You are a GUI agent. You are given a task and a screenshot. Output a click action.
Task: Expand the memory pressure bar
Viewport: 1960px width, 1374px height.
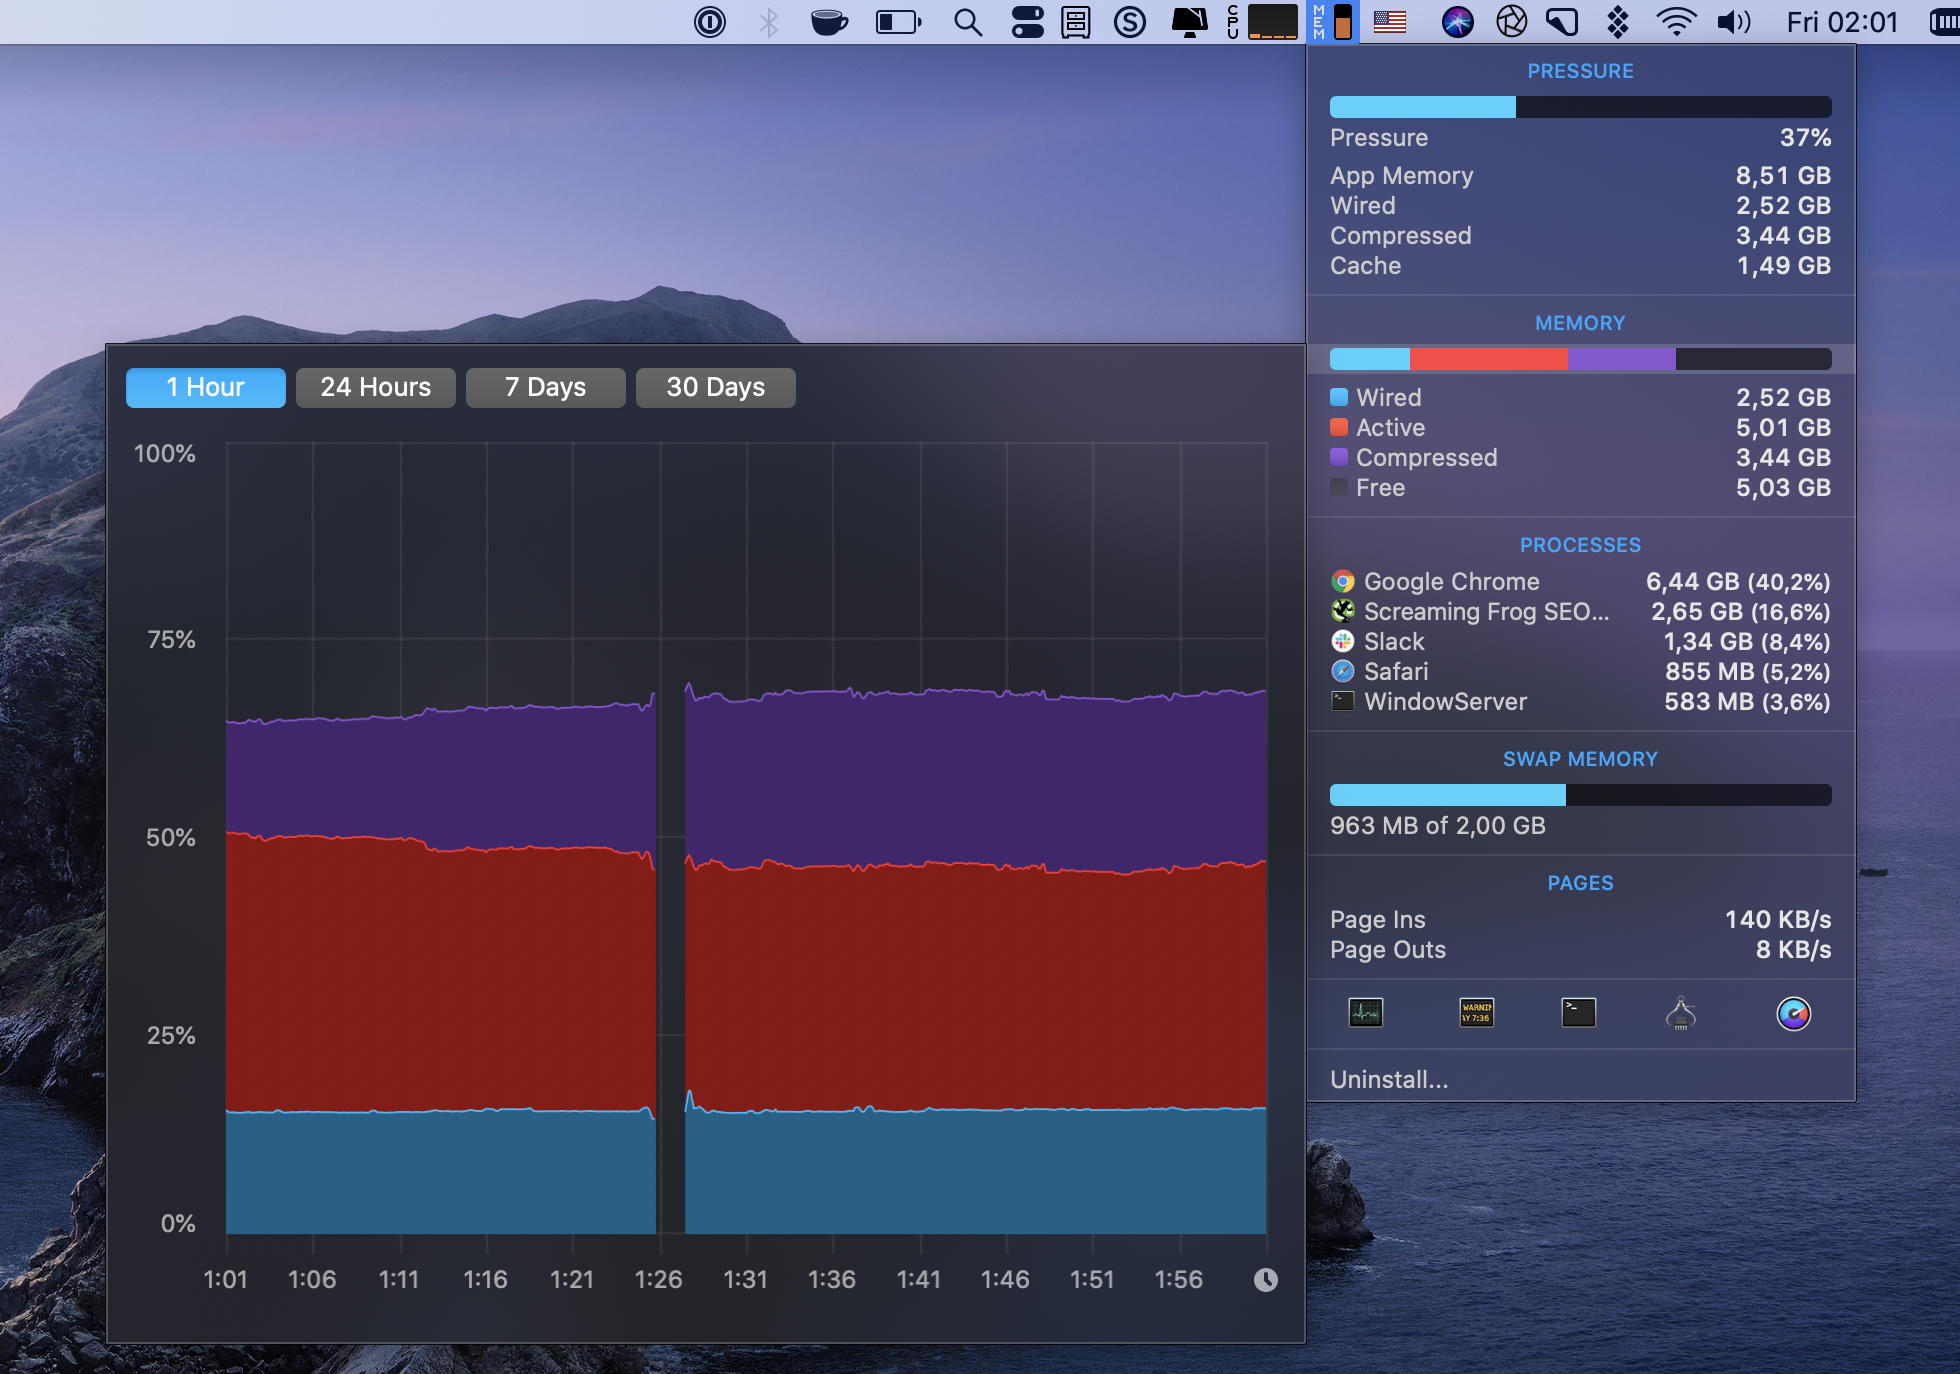[1580, 104]
